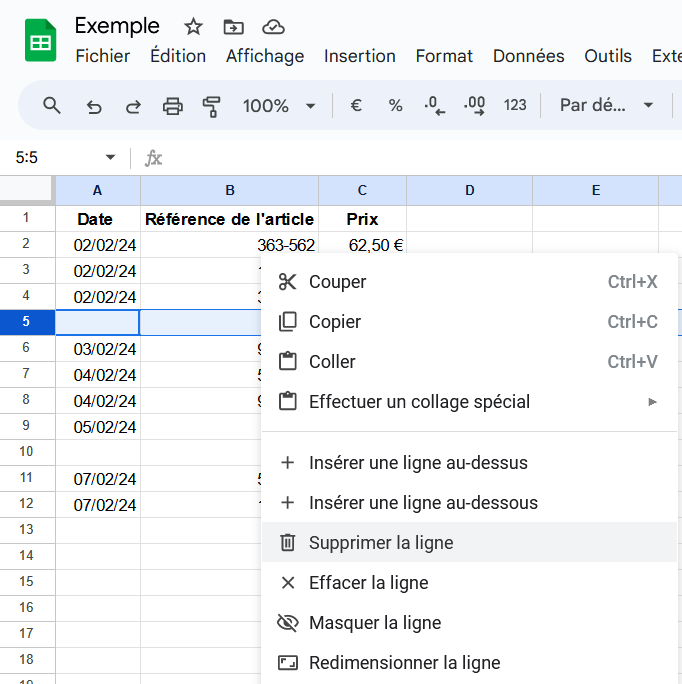
Task: Expand Effectuer un collage spécial submenu arrow
Action: pyautogui.click(x=652, y=402)
